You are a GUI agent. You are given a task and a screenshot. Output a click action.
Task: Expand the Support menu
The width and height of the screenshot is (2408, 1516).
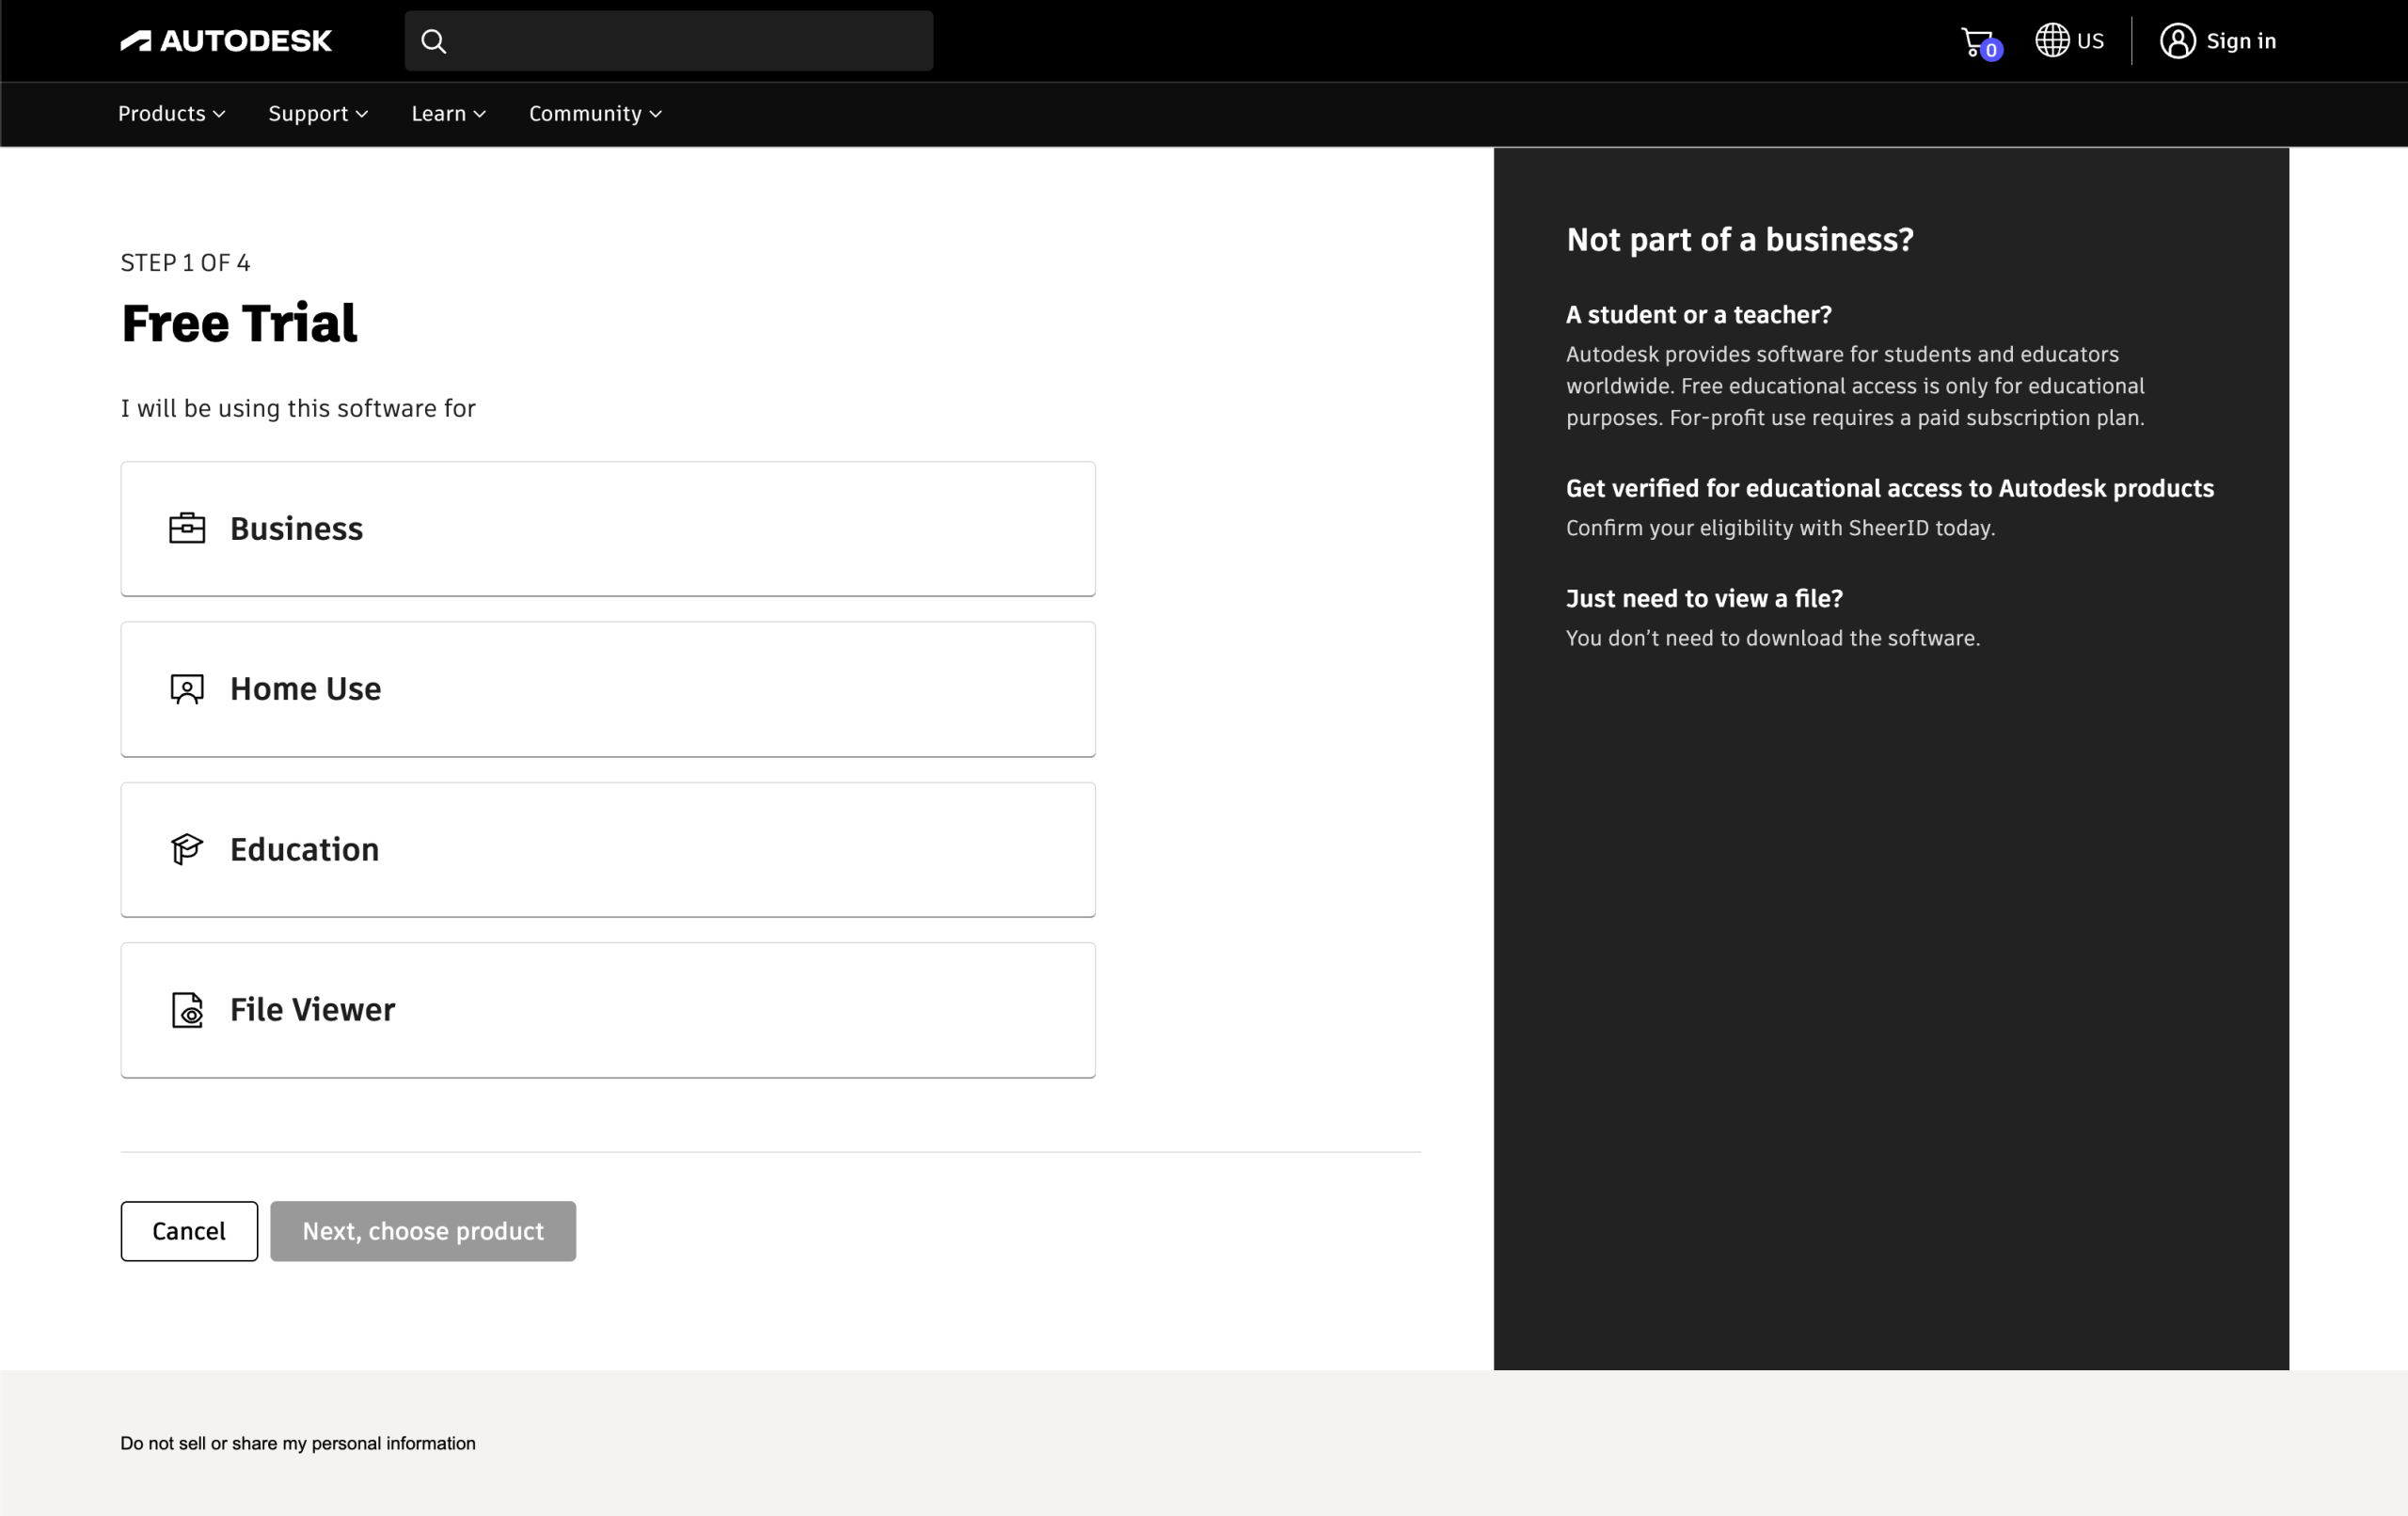[x=318, y=114]
